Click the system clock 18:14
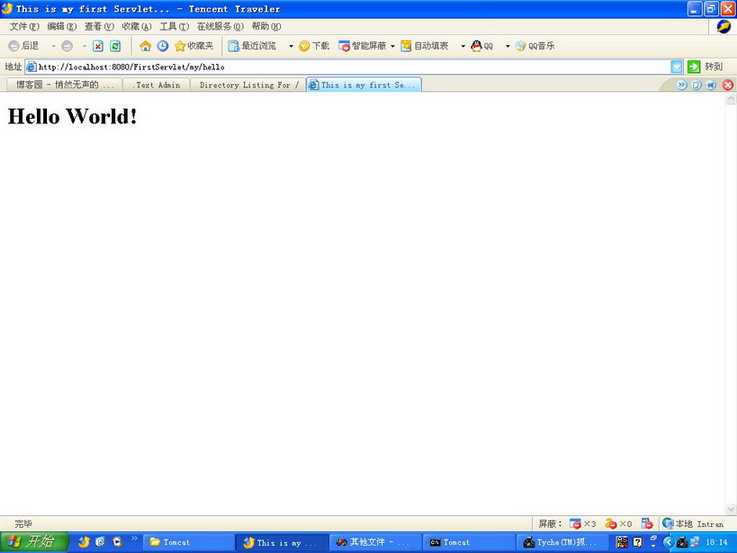737x553 pixels. (x=716, y=542)
